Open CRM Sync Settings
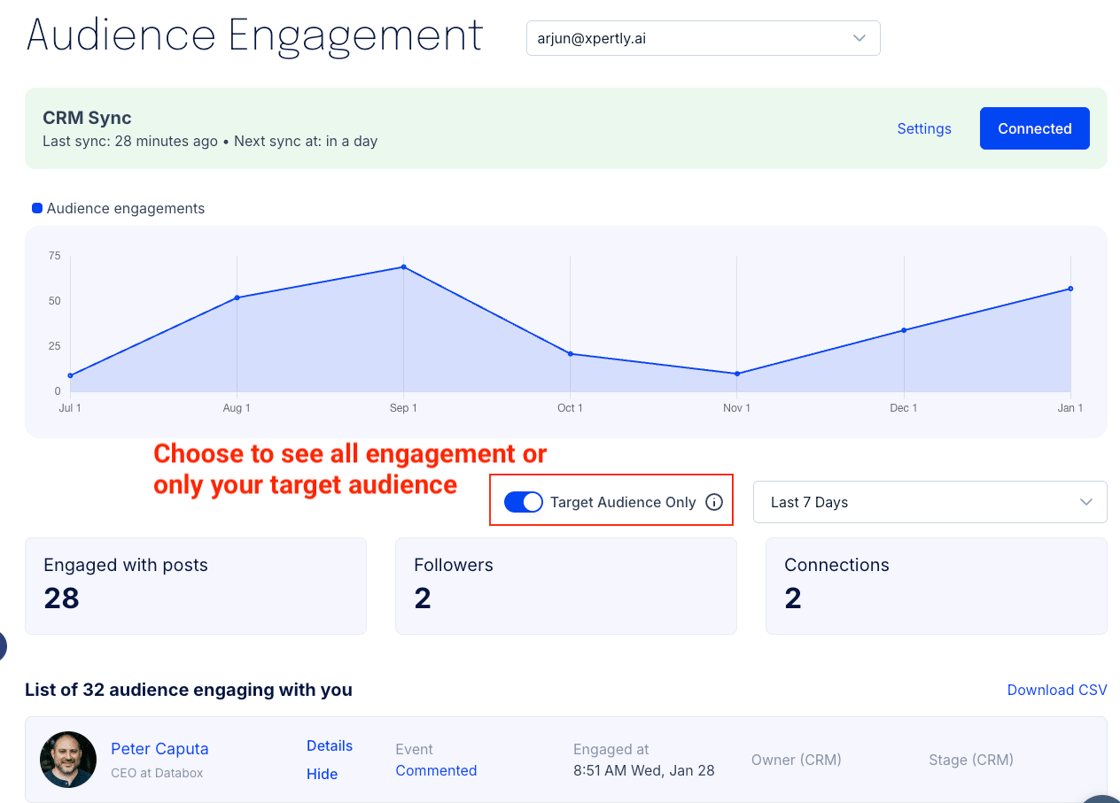The image size is (1120, 803). point(923,128)
